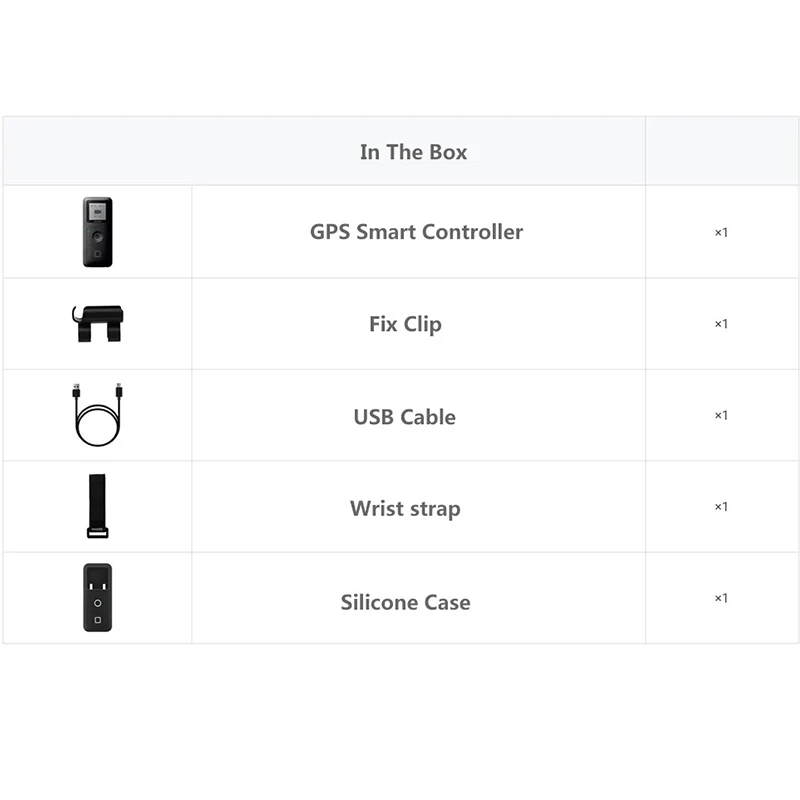Click the "In The Box" table header
Image resolution: width=800 pixels, height=800 pixels.
click(x=413, y=152)
